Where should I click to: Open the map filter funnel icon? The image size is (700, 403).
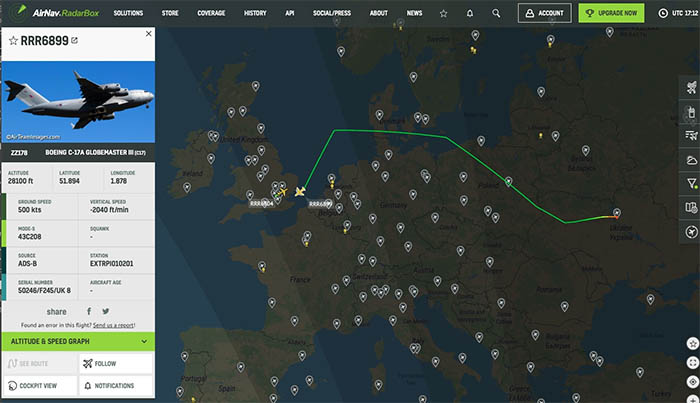[x=691, y=184]
